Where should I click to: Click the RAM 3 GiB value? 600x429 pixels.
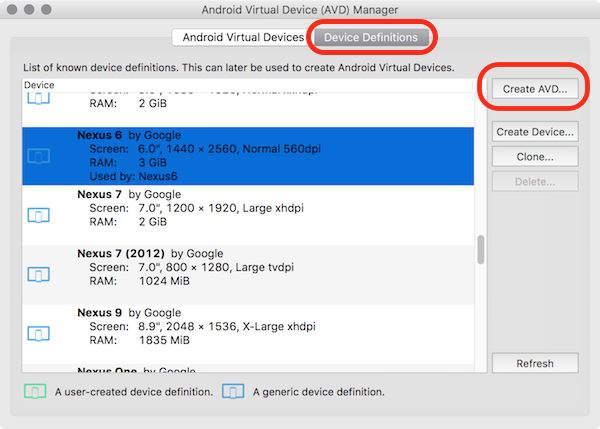pos(153,163)
